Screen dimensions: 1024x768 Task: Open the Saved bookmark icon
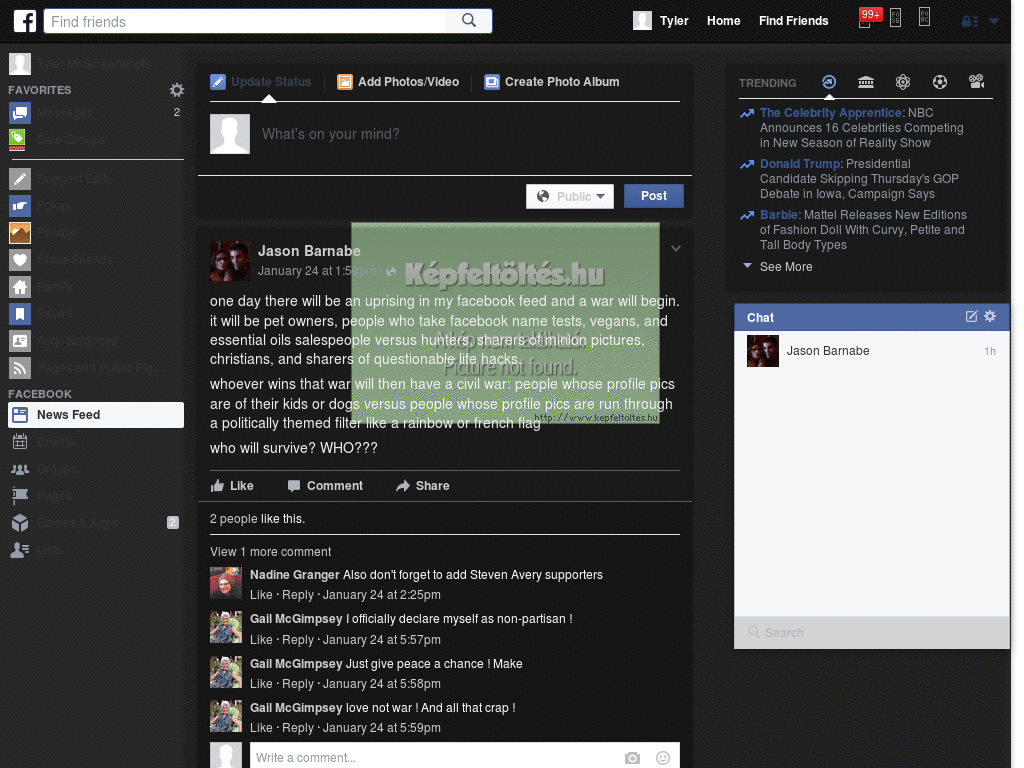(20, 313)
